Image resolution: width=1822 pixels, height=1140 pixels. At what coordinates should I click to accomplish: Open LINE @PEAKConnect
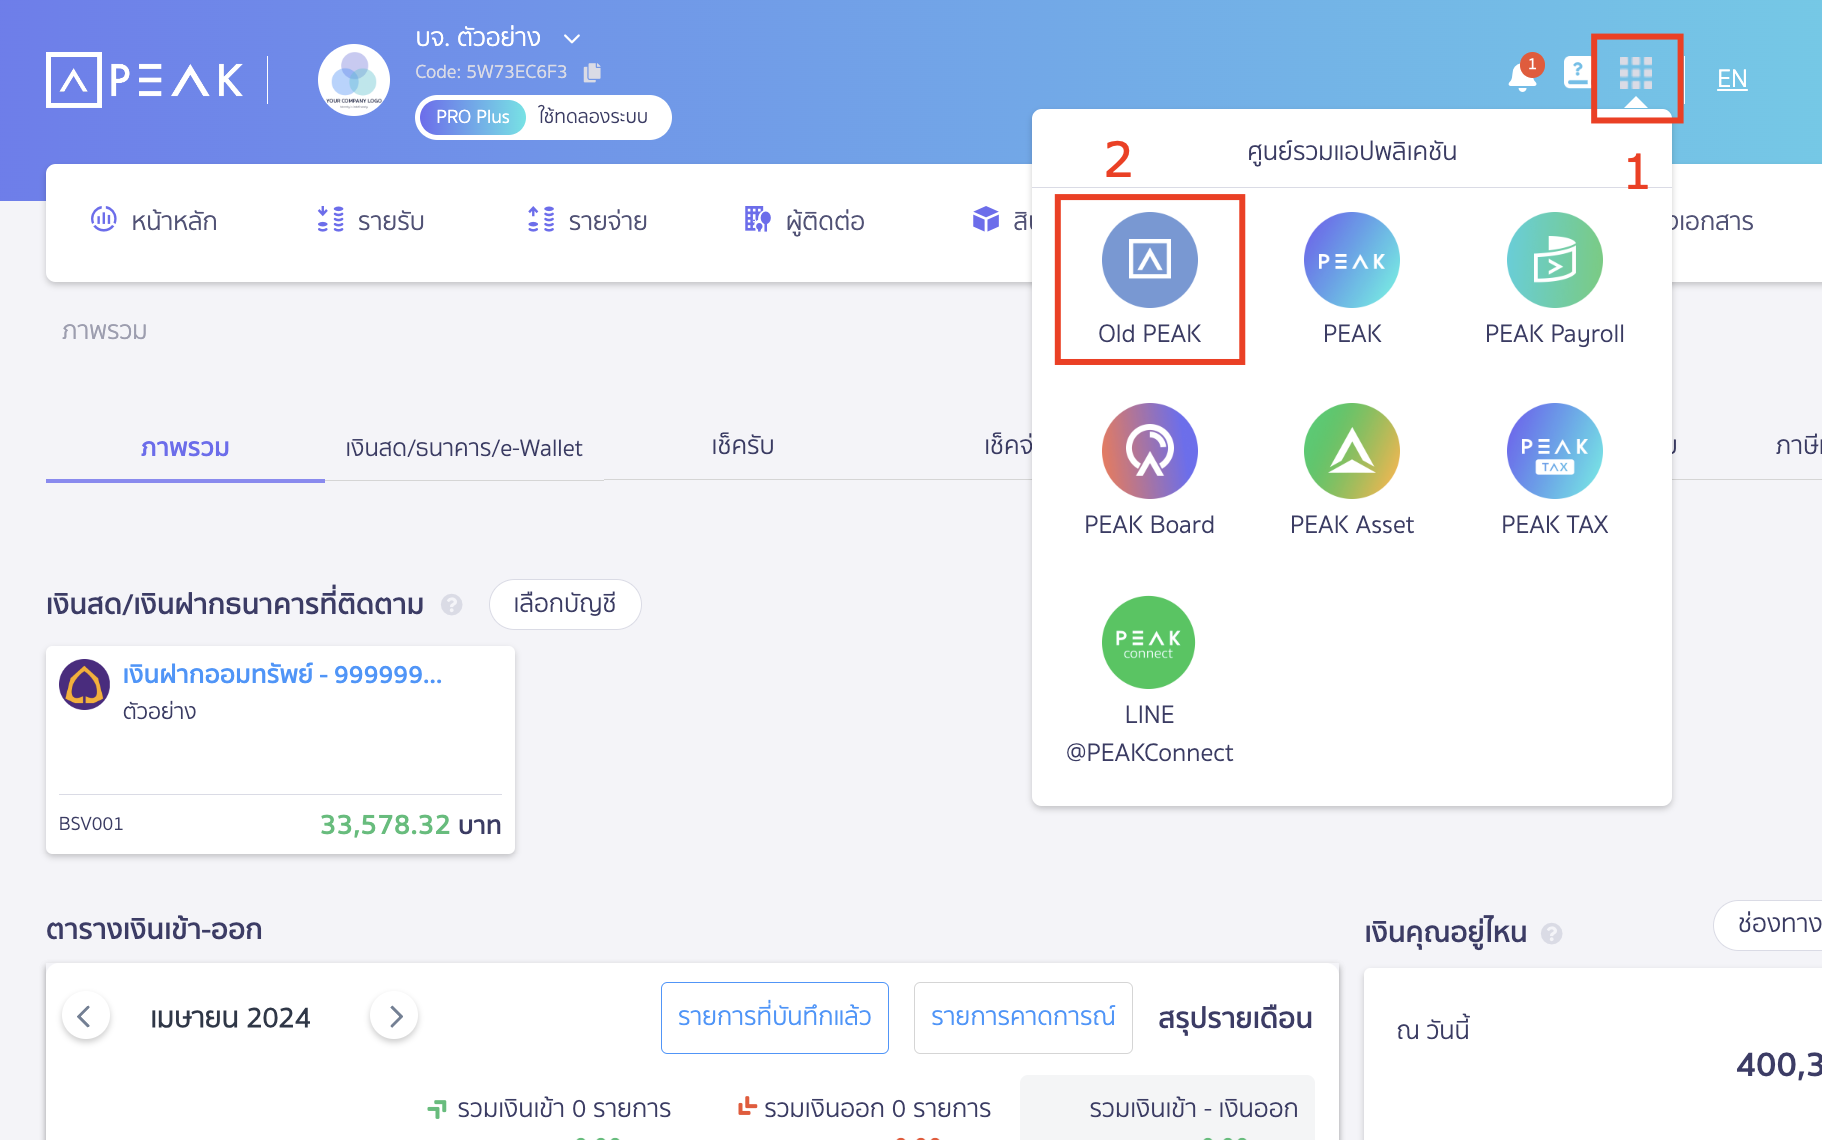1149,680
